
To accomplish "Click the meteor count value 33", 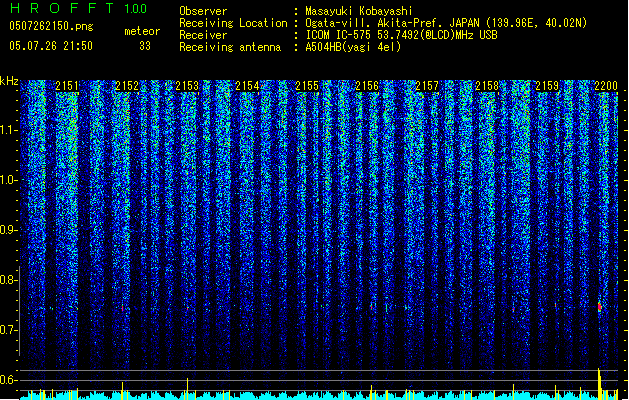I will point(145,46).
